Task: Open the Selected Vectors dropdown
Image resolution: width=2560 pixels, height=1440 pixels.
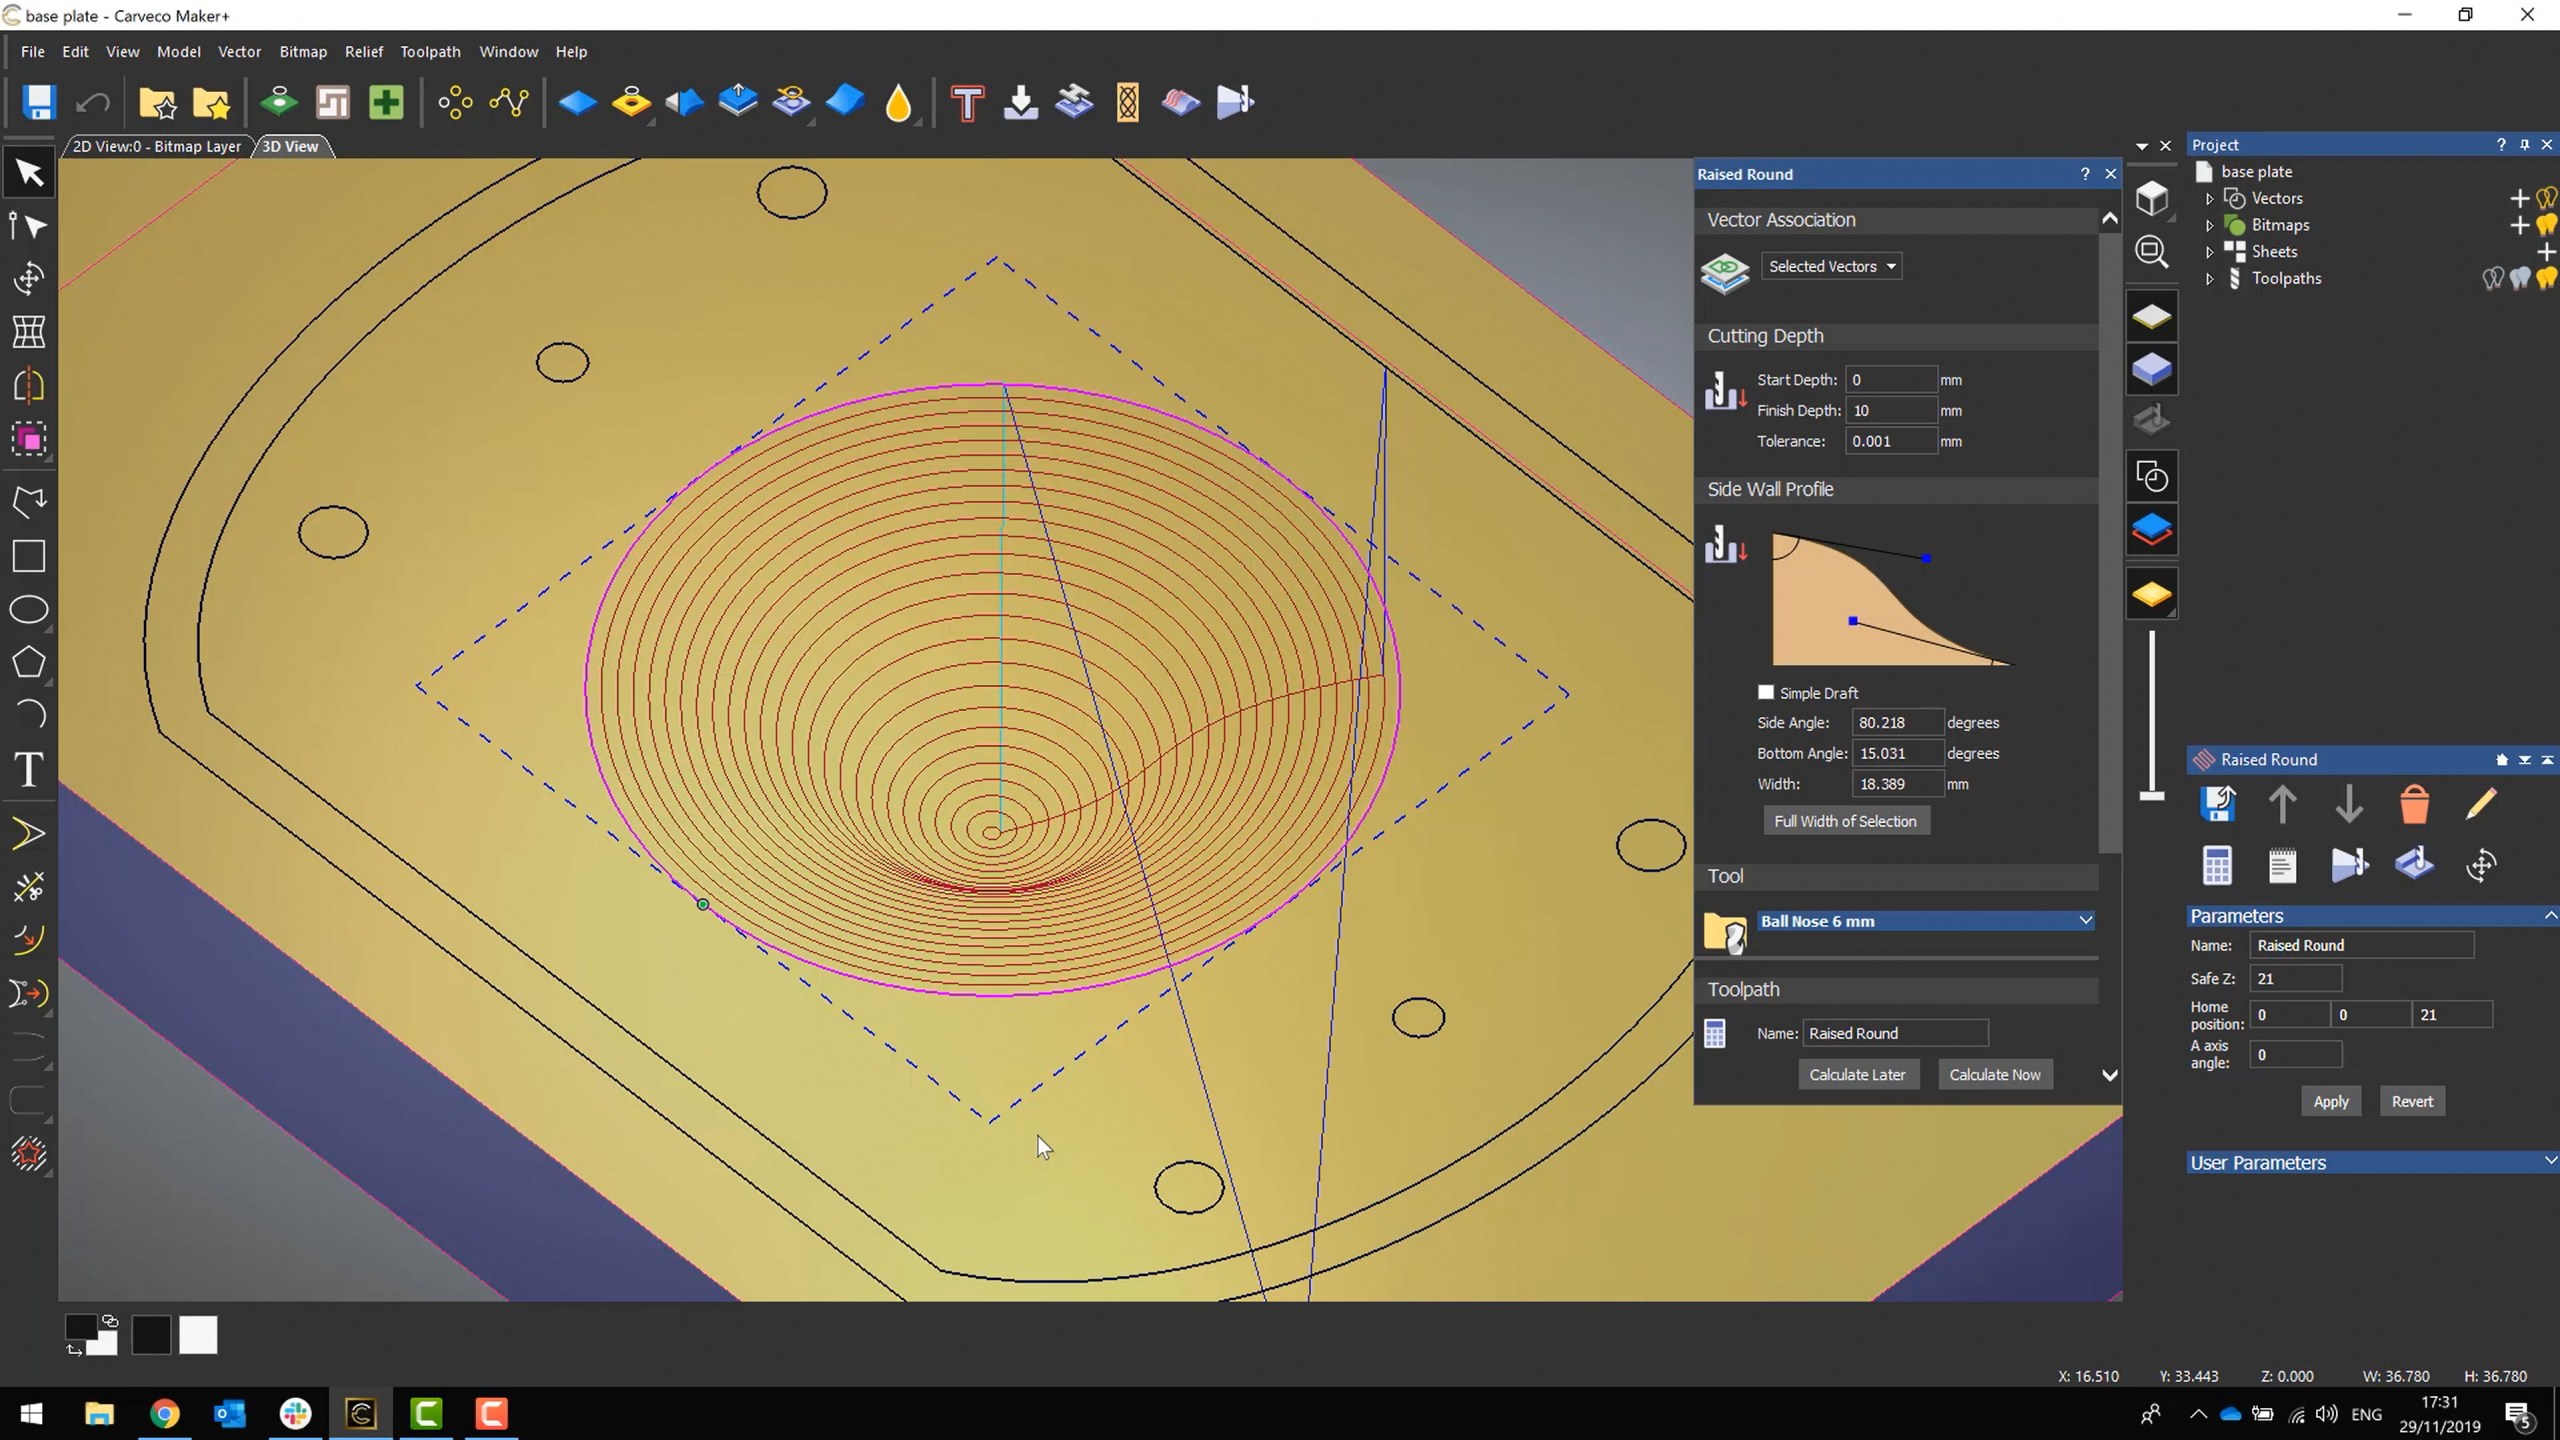Action: 1831,266
